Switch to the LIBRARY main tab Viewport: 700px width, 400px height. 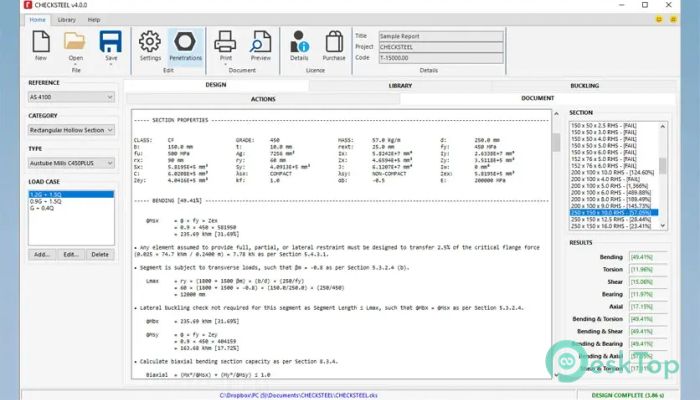[400, 85]
